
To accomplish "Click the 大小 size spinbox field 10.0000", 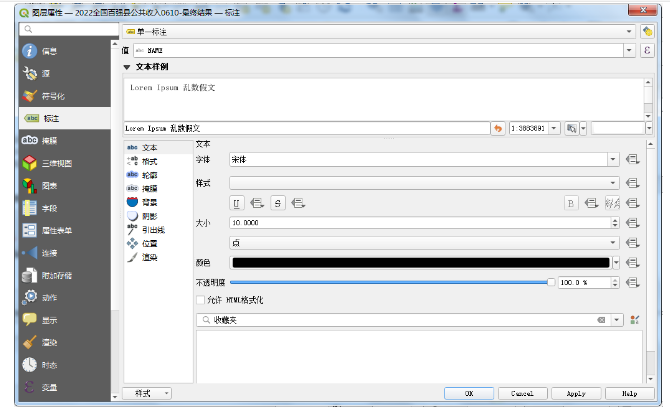I will [421, 223].
